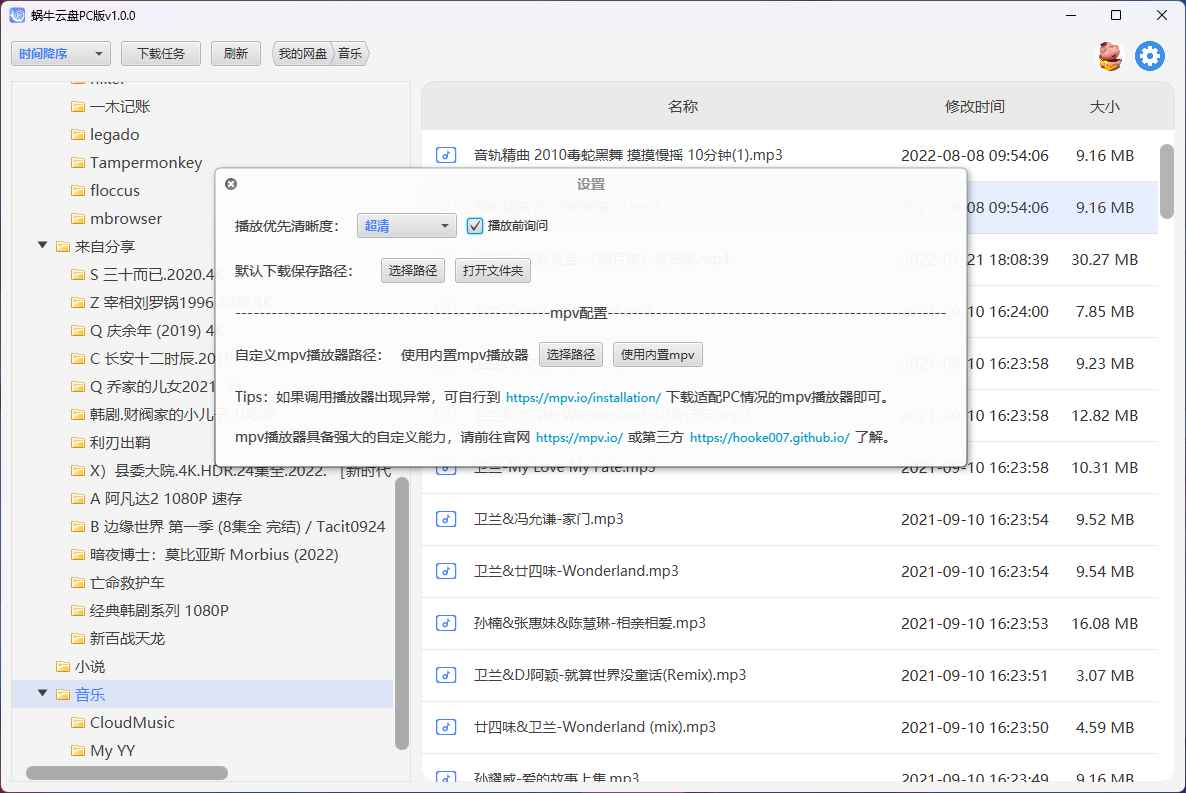Image resolution: width=1186 pixels, height=793 pixels.
Task: Open the mpv.io/installation download link
Action: coord(583,397)
